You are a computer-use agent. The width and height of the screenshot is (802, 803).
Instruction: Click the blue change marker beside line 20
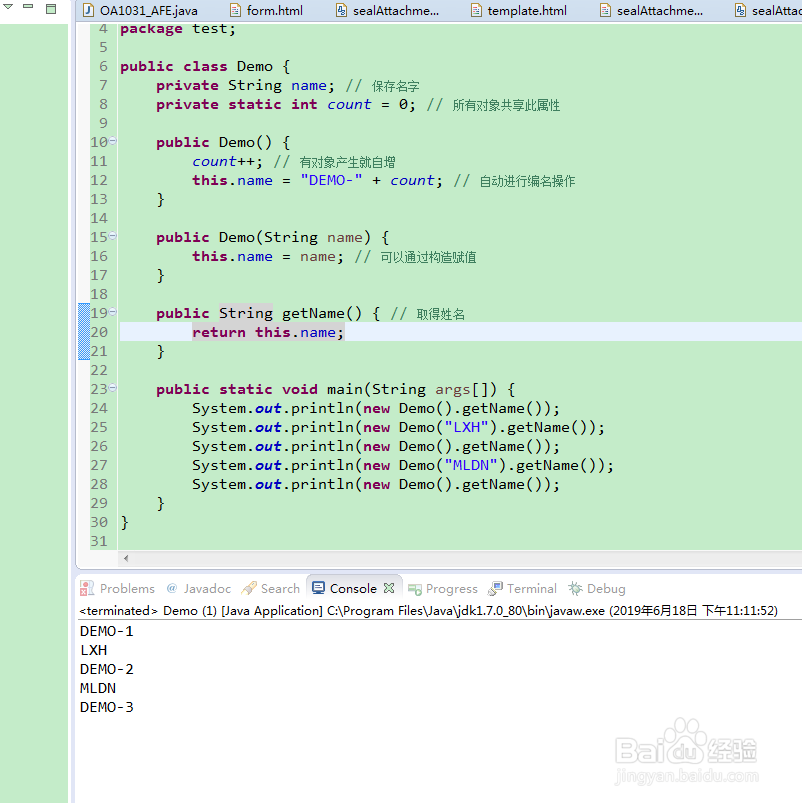point(84,332)
